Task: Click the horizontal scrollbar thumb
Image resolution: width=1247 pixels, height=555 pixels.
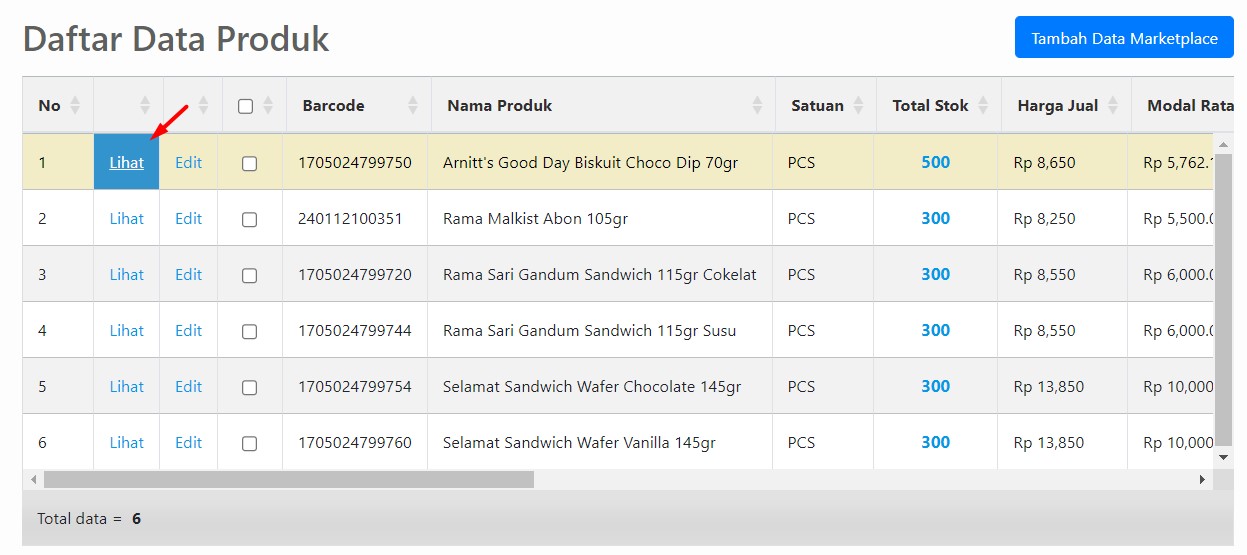Action: point(288,480)
